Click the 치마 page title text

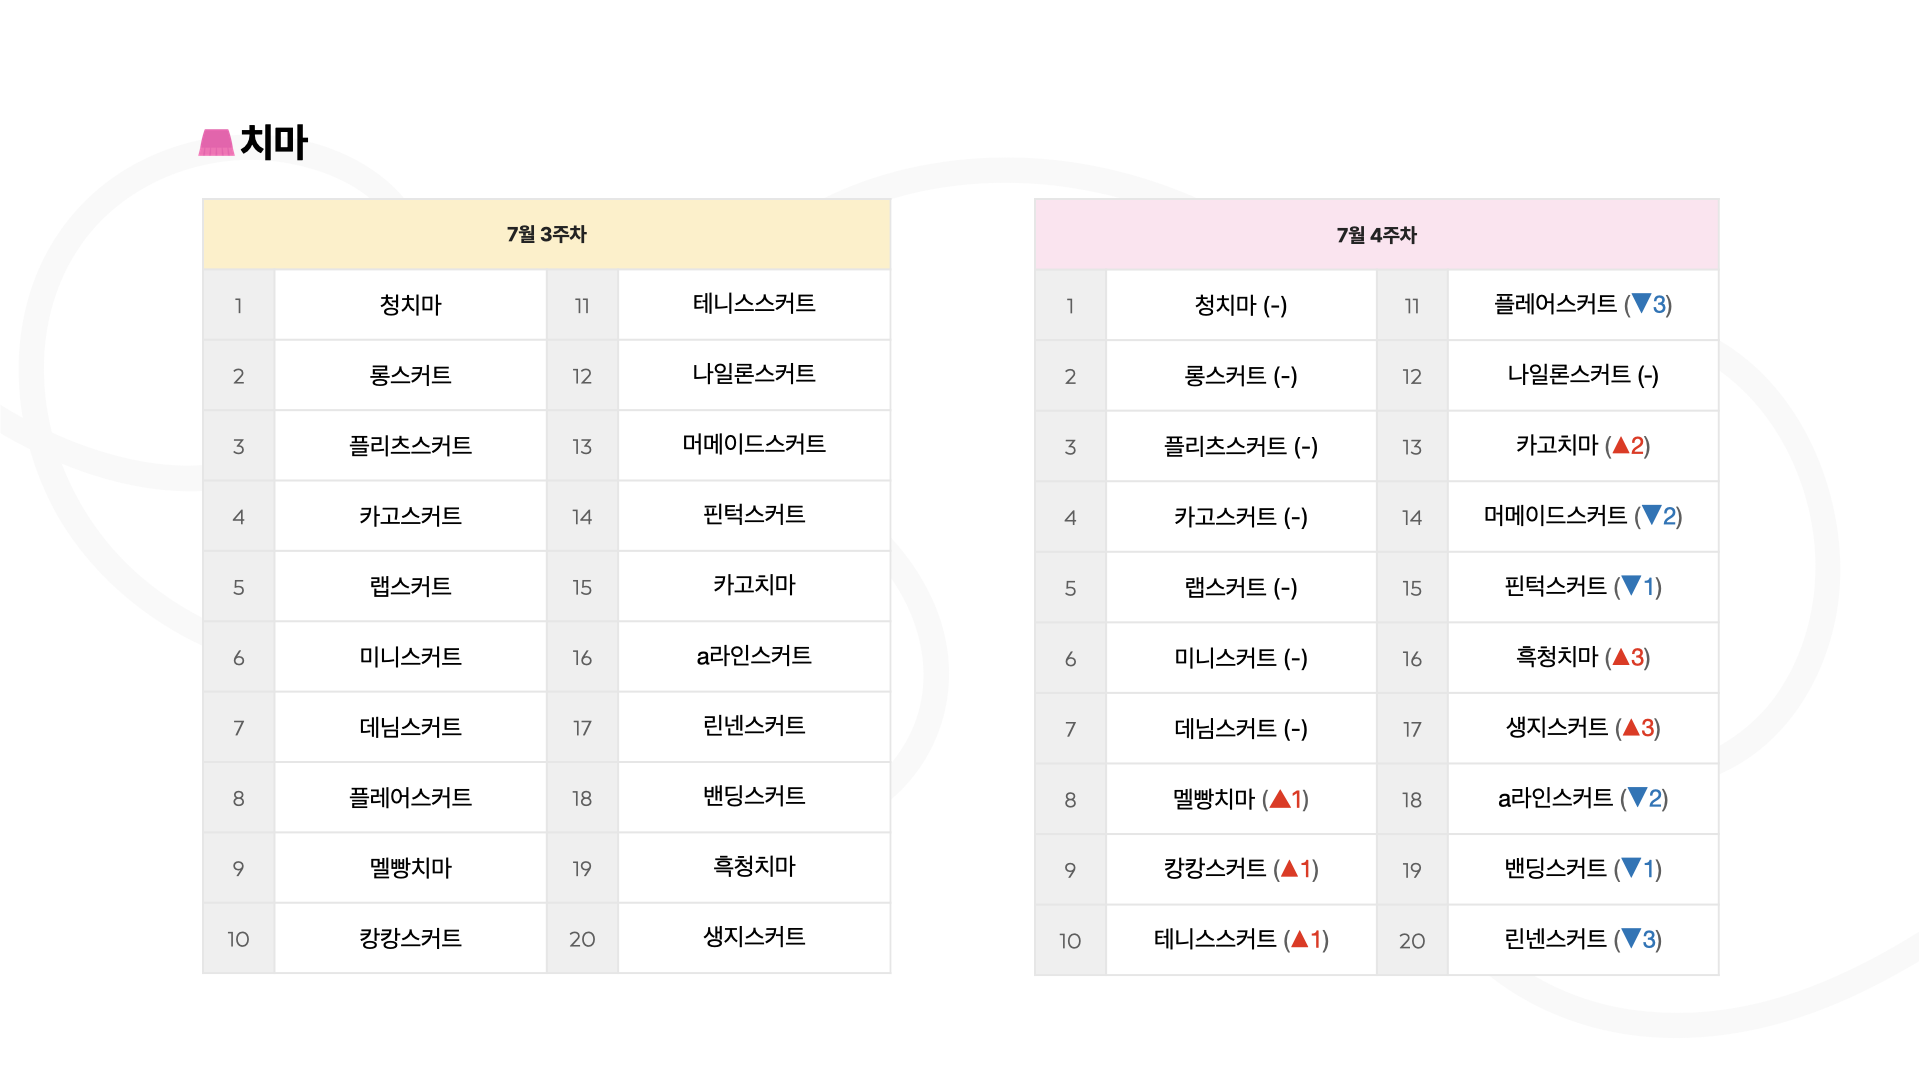(x=274, y=142)
